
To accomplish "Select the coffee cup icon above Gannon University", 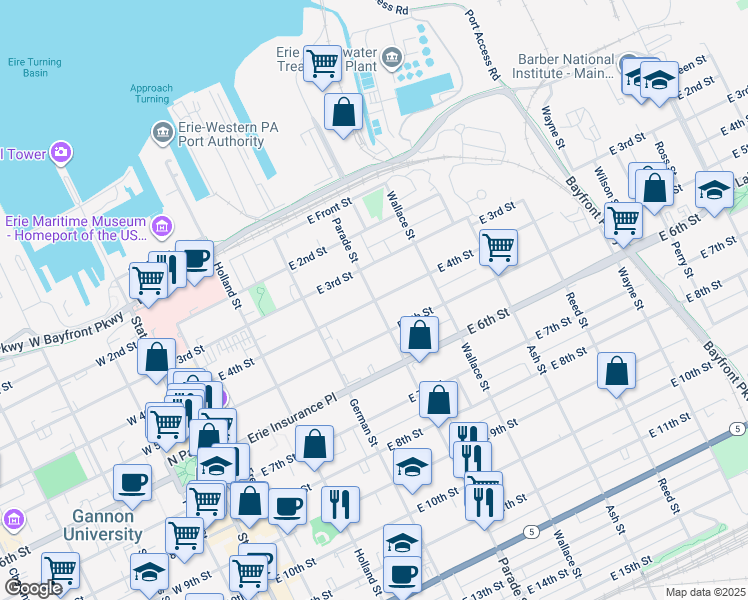I will tap(132, 483).
